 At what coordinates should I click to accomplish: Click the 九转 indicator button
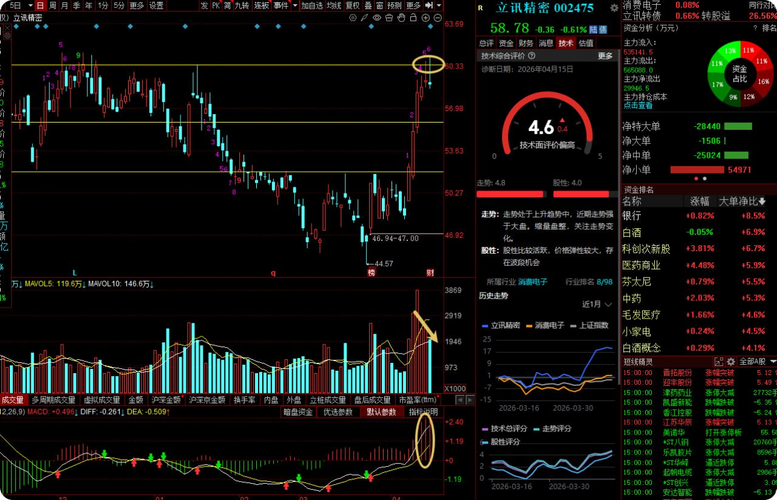(242, 5)
